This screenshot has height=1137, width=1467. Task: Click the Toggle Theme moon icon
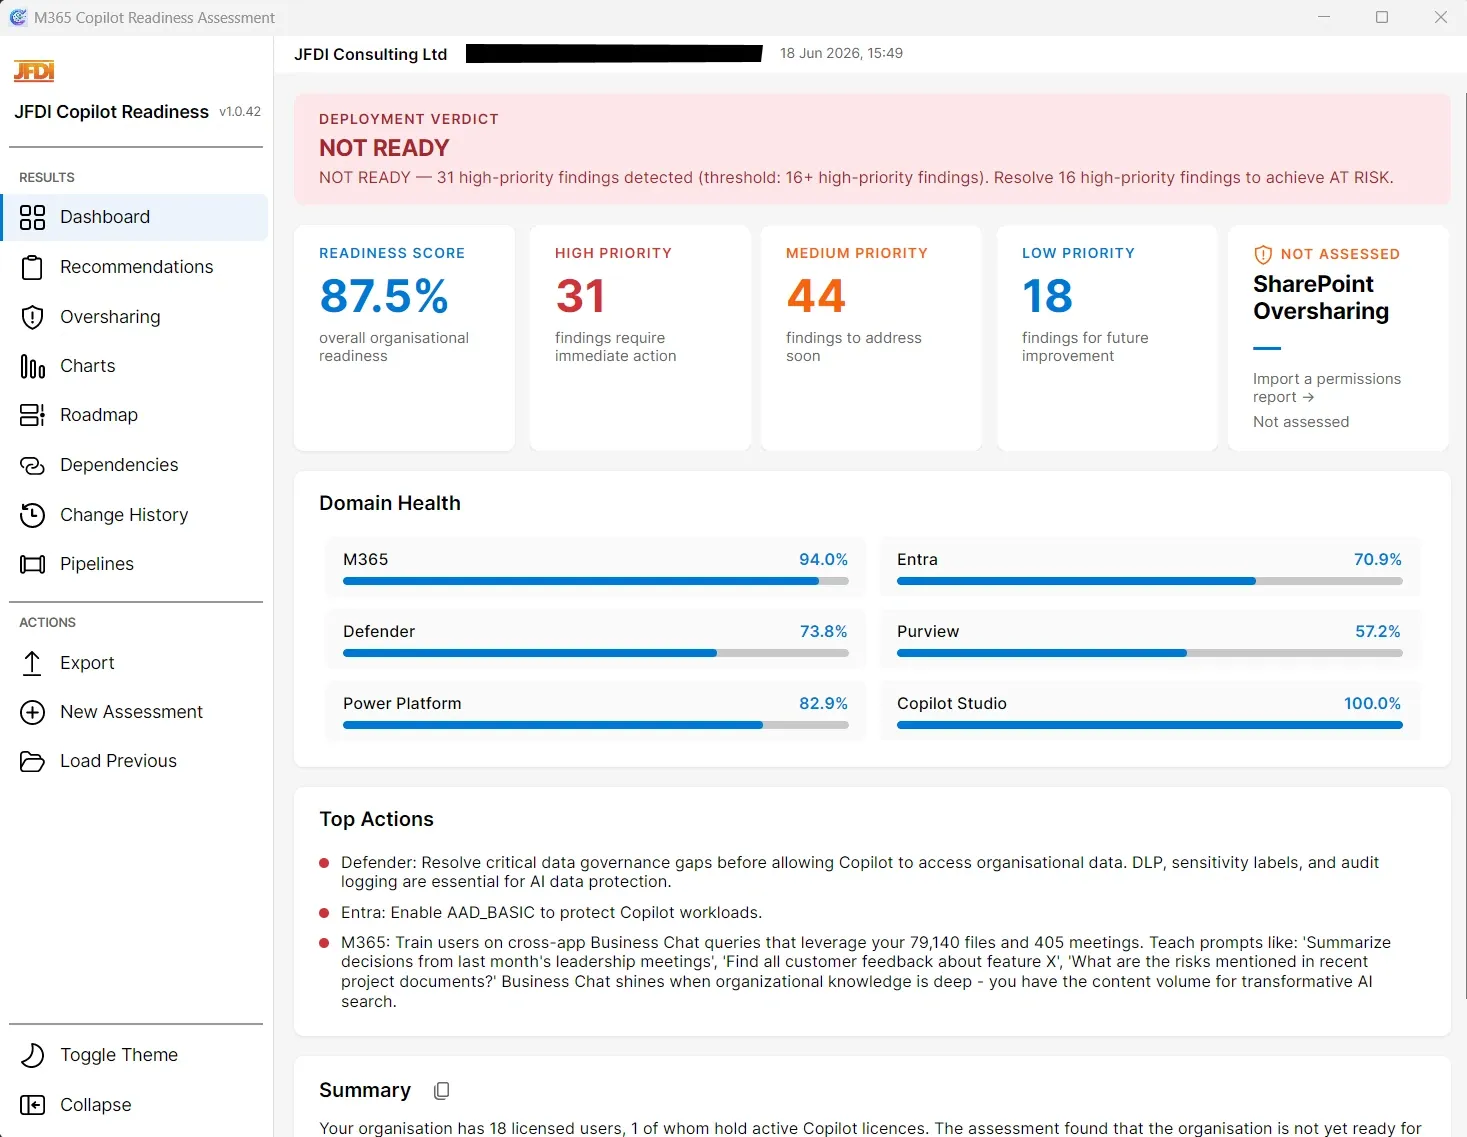(33, 1055)
